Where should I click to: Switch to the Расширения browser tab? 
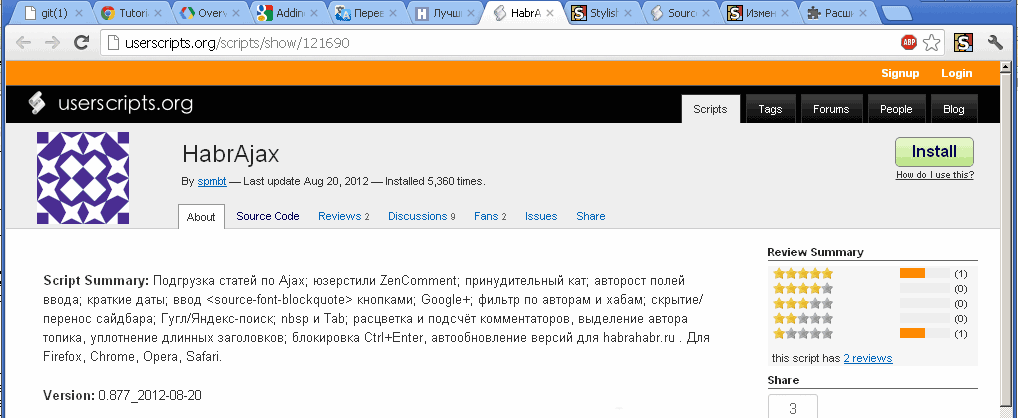(x=838, y=13)
